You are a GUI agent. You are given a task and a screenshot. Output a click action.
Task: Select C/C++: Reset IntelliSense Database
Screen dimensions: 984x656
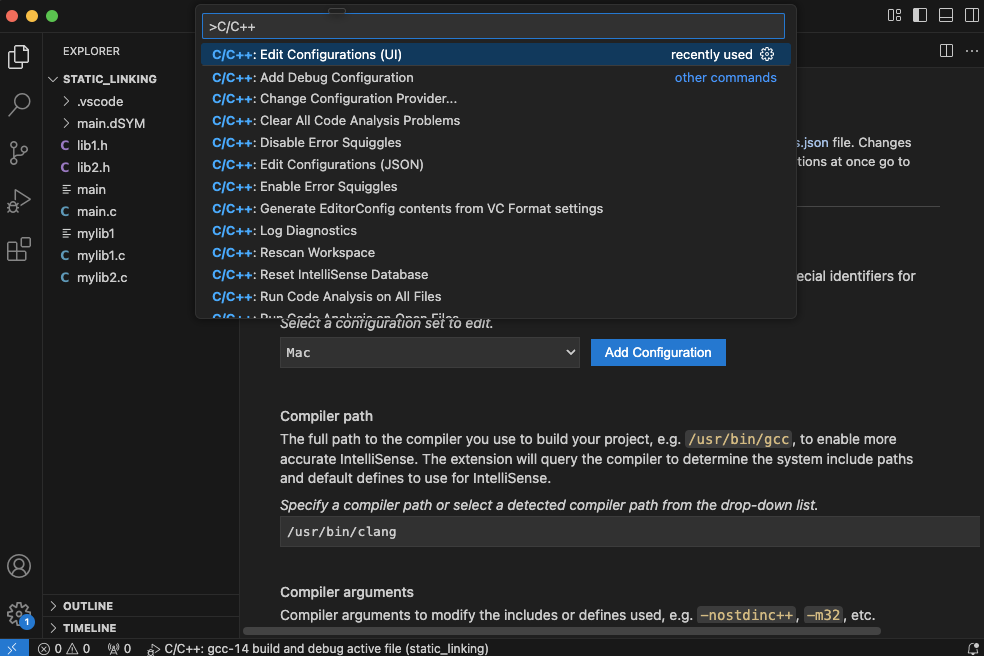tap(495, 274)
